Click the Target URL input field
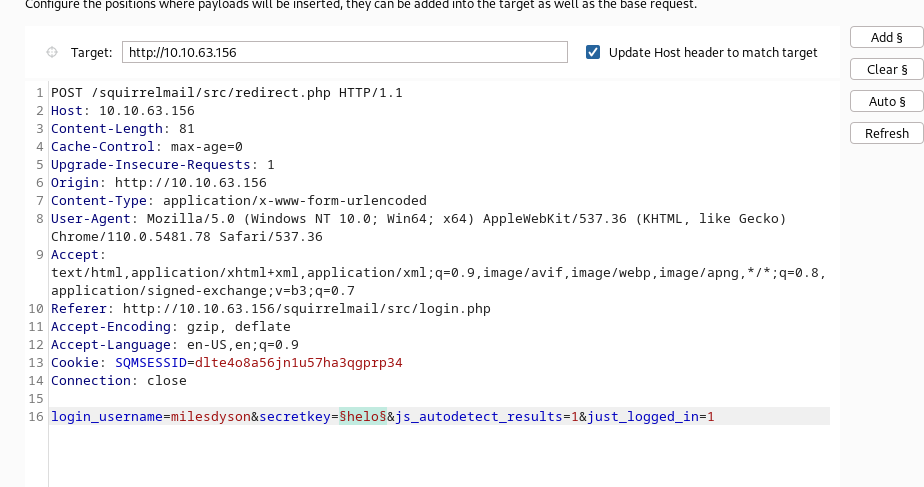 344,52
